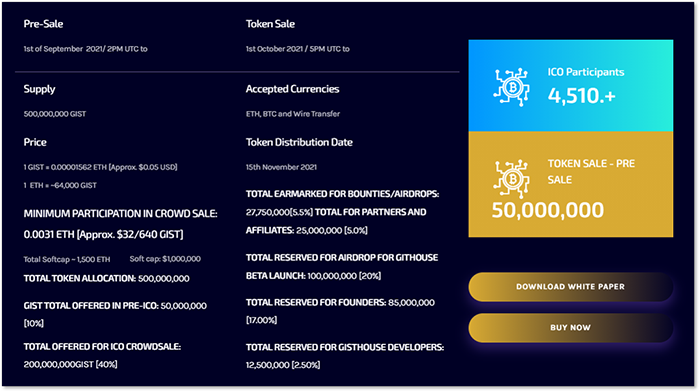Click the Total Reserved for Founders line
This screenshot has height=392, width=700.
tap(340, 311)
